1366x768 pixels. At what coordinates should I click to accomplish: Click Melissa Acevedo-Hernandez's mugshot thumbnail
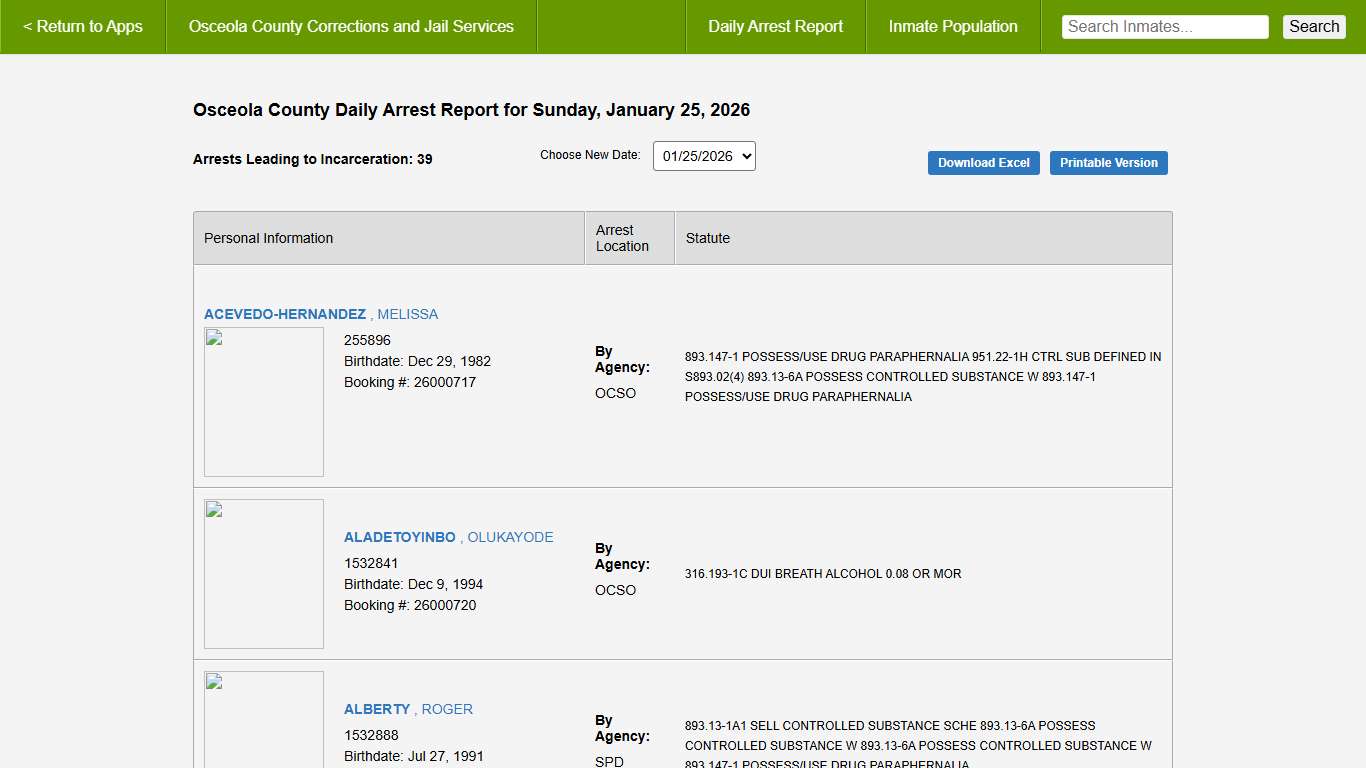click(x=264, y=402)
